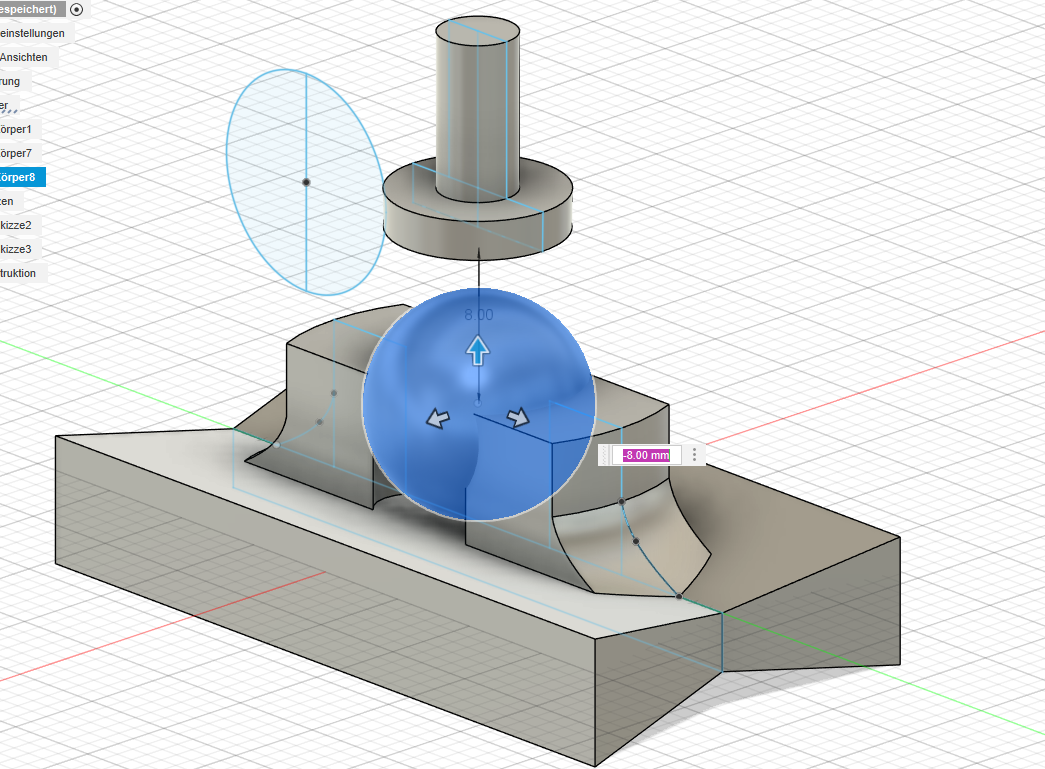Click the Konstruktion folder in browser
The image size is (1045, 769).
[20, 273]
